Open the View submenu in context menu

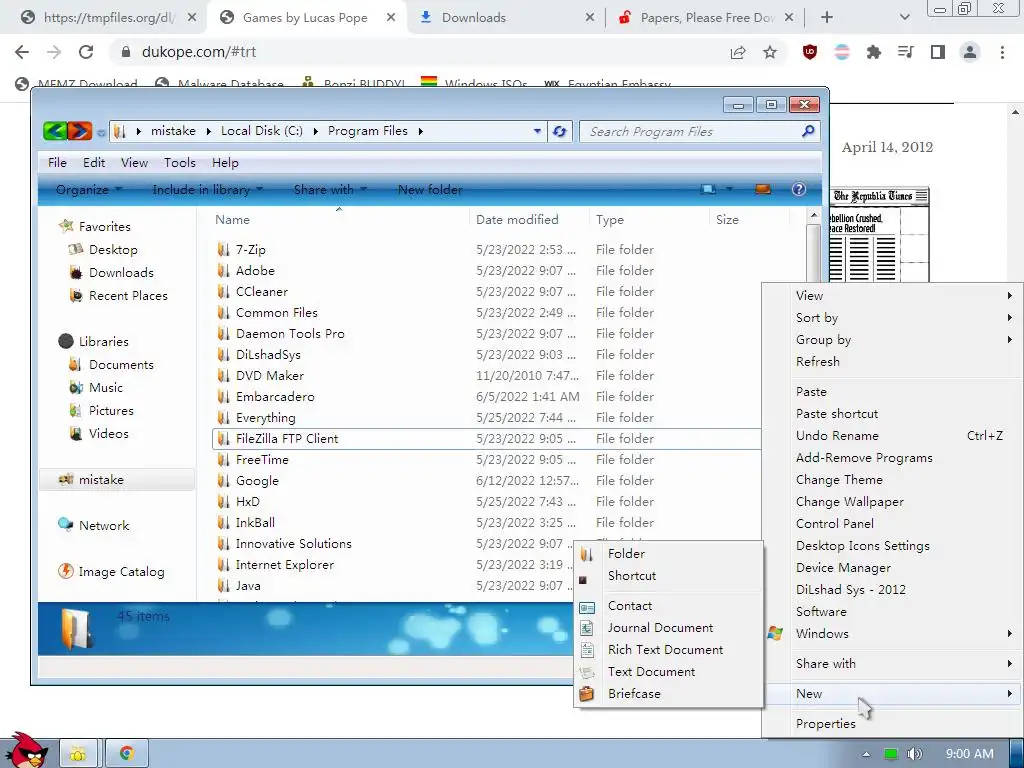tap(904, 296)
